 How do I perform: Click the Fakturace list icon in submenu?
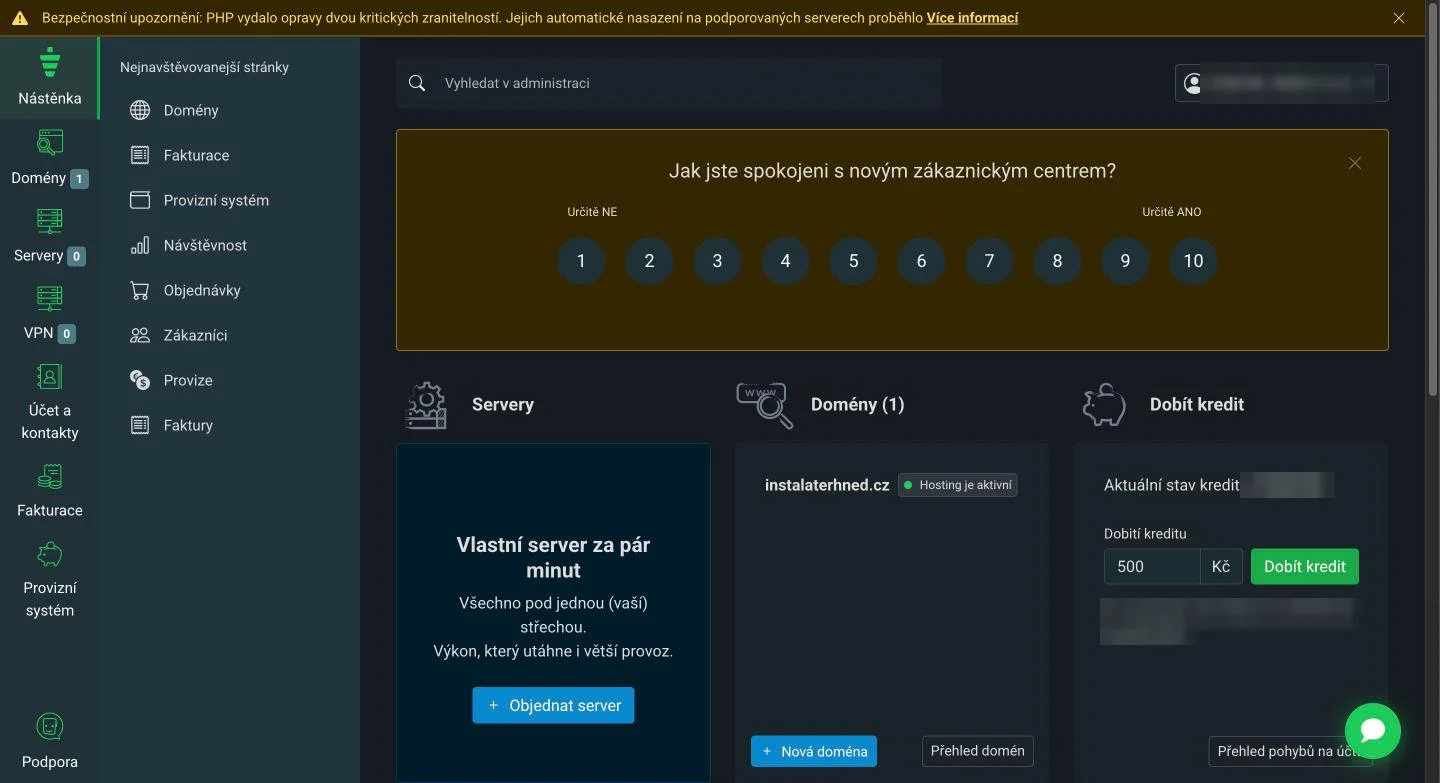[140, 155]
